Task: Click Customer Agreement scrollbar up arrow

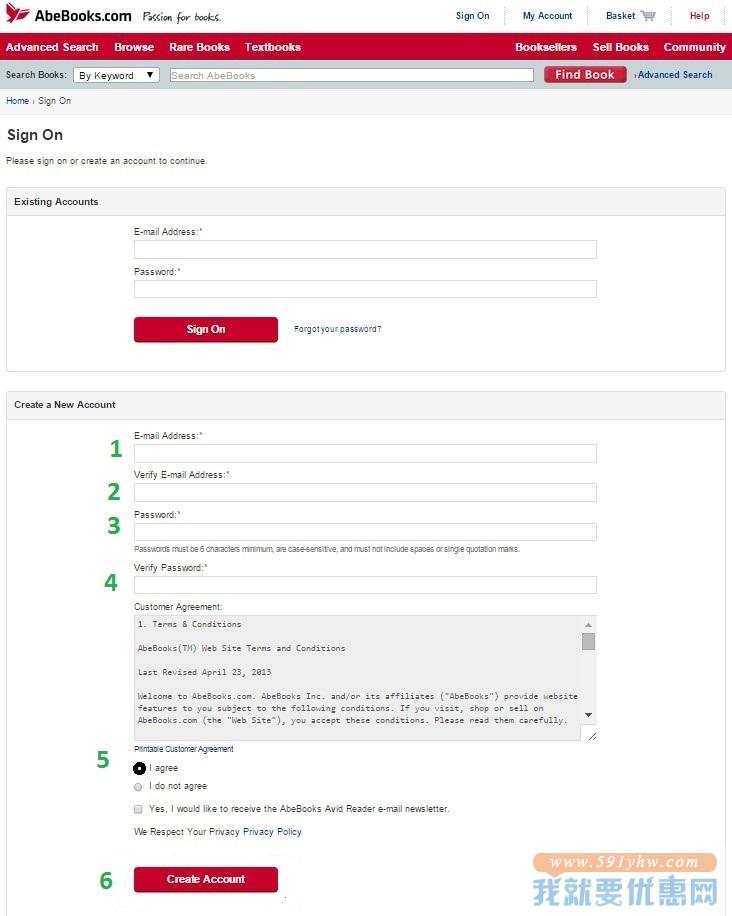Action: click(588, 625)
